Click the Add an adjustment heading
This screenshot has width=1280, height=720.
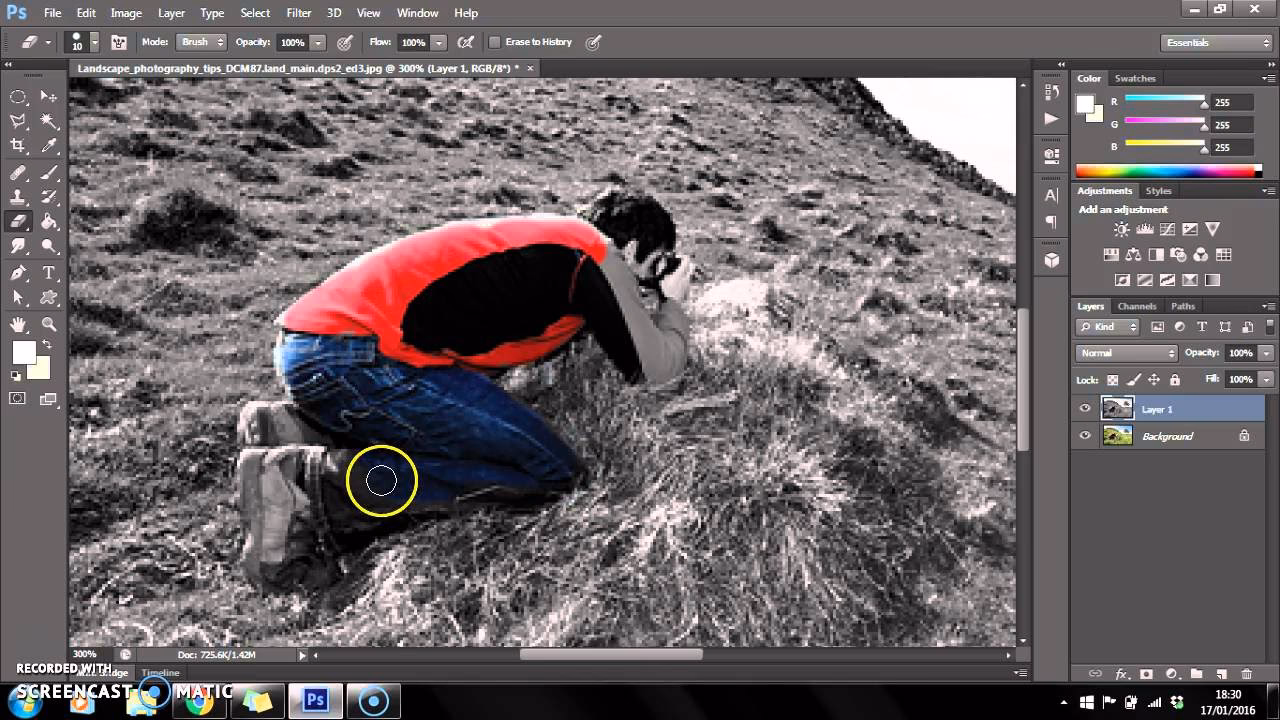pos(1124,209)
